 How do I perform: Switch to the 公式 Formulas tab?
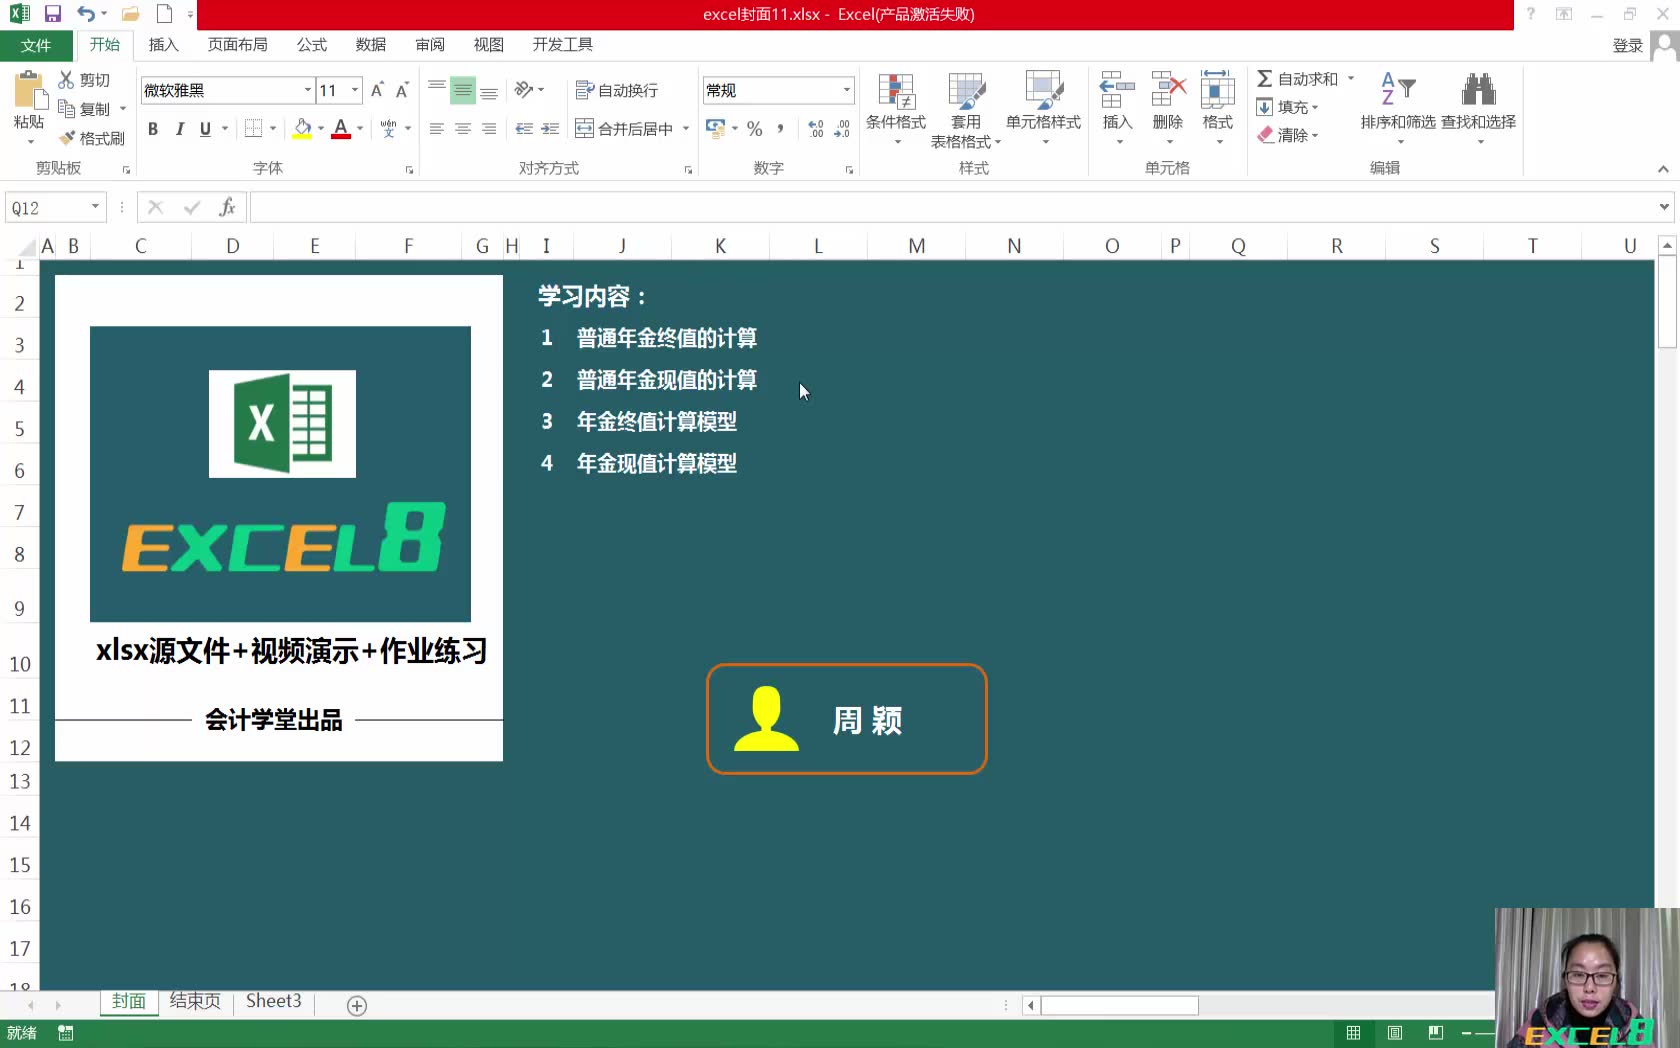(x=312, y=45)
